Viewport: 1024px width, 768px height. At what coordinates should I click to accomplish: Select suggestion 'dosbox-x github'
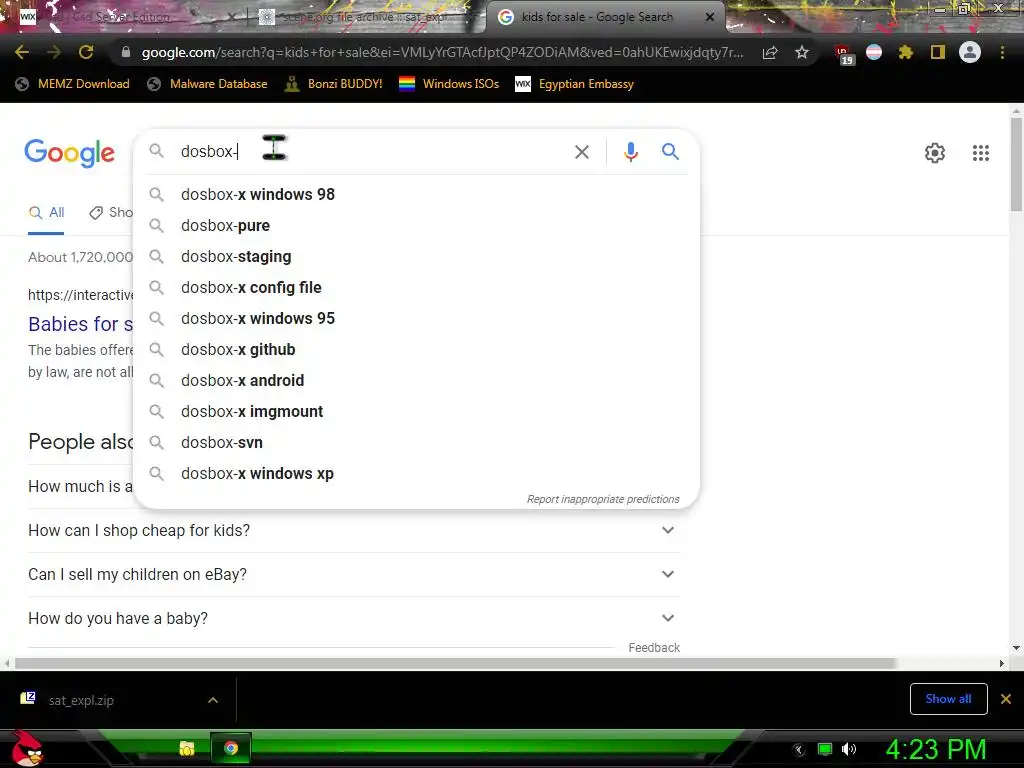click(x=416, y=349)
